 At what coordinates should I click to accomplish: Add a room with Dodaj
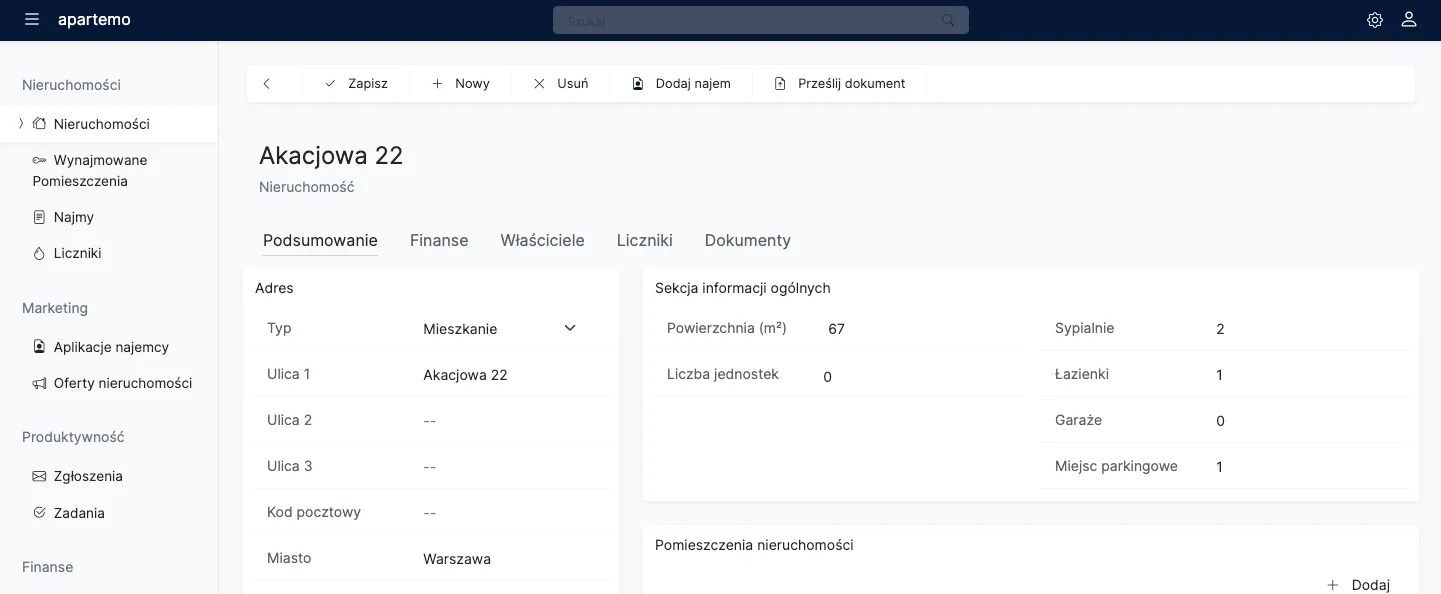click(x=1359, y=585)
